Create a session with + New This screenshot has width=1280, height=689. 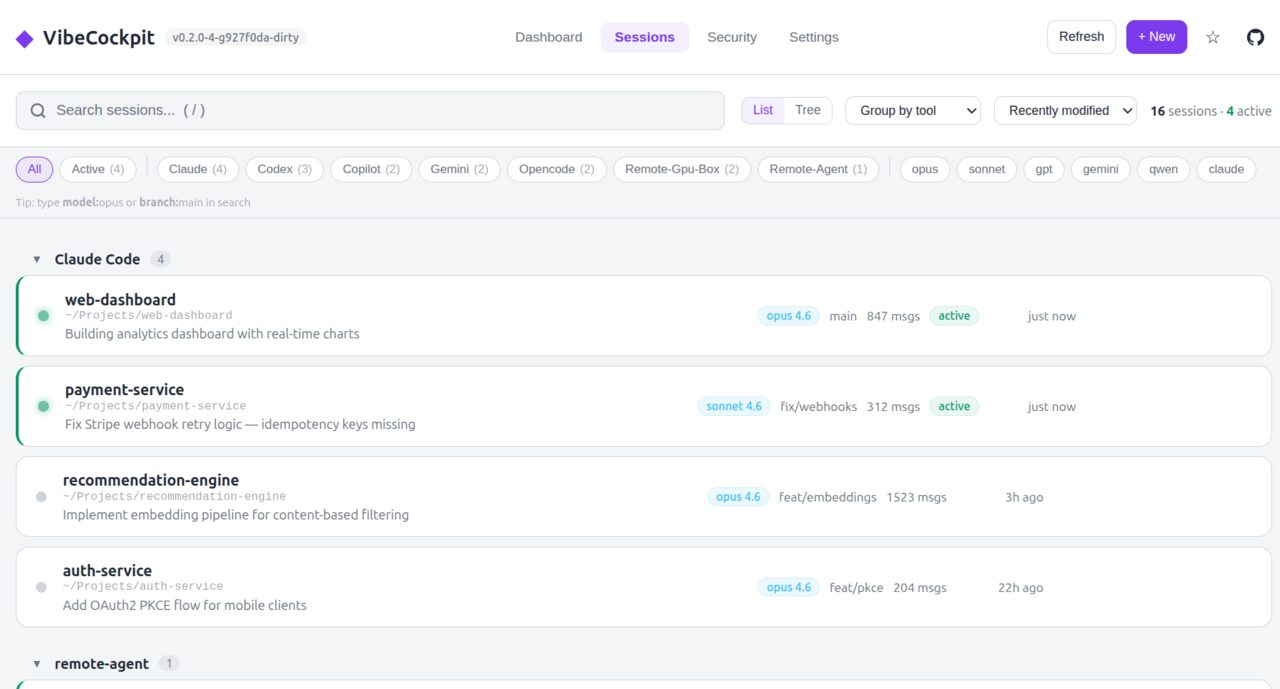[1156, 37]
